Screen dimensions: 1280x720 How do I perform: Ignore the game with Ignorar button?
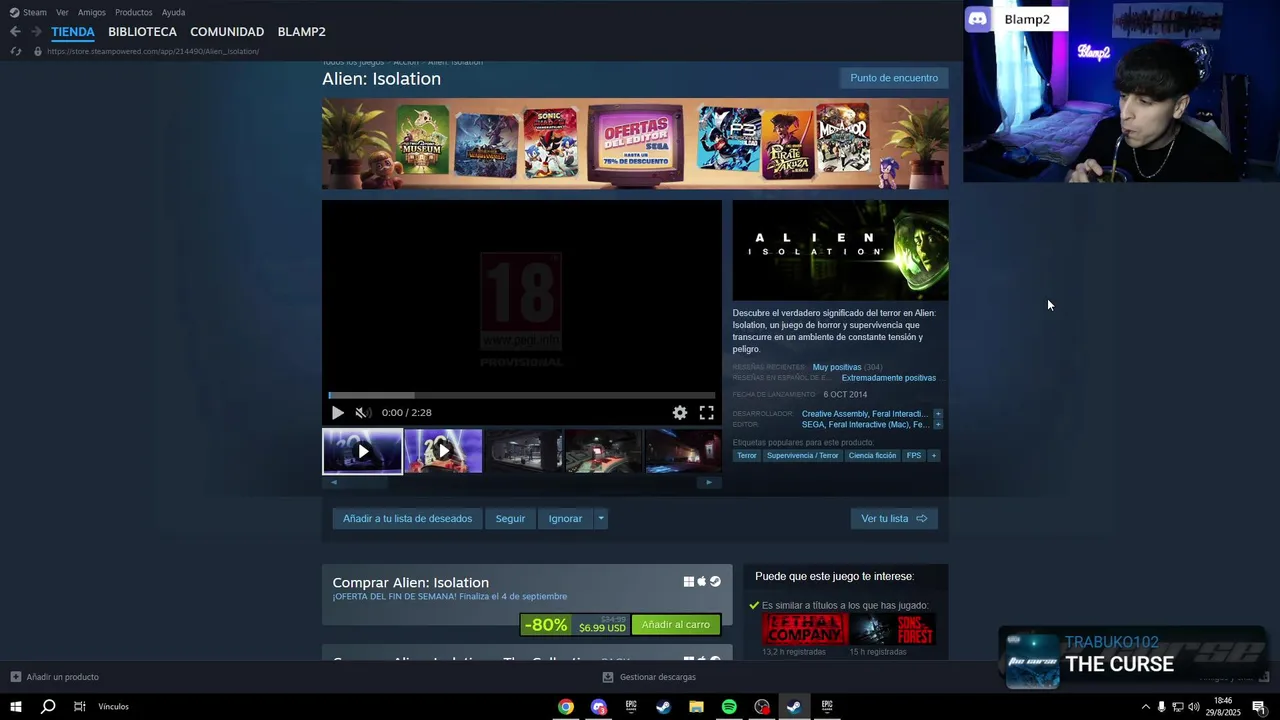[565, 519]
